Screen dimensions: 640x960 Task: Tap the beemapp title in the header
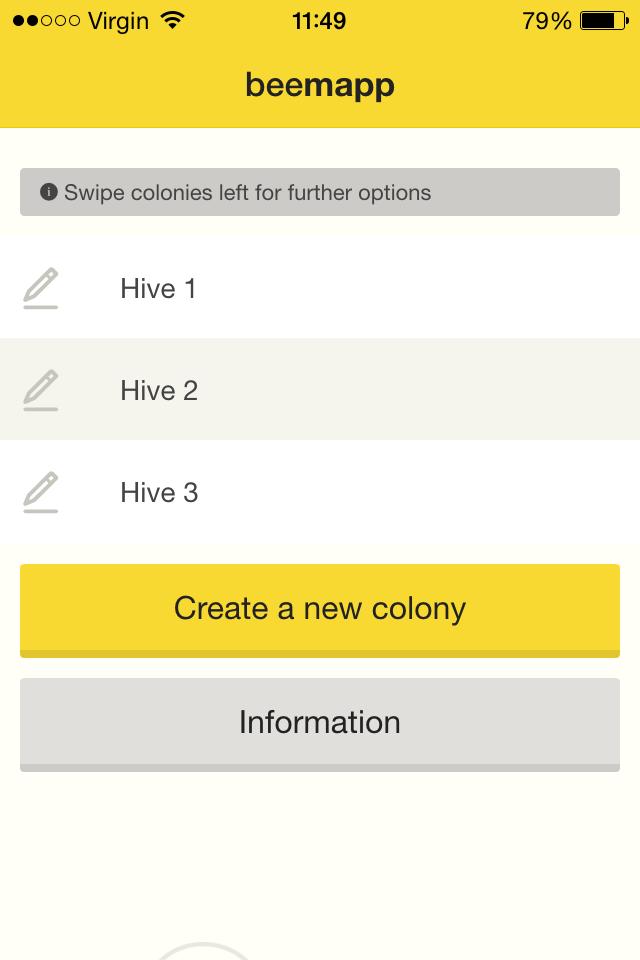tap(320, 86)
